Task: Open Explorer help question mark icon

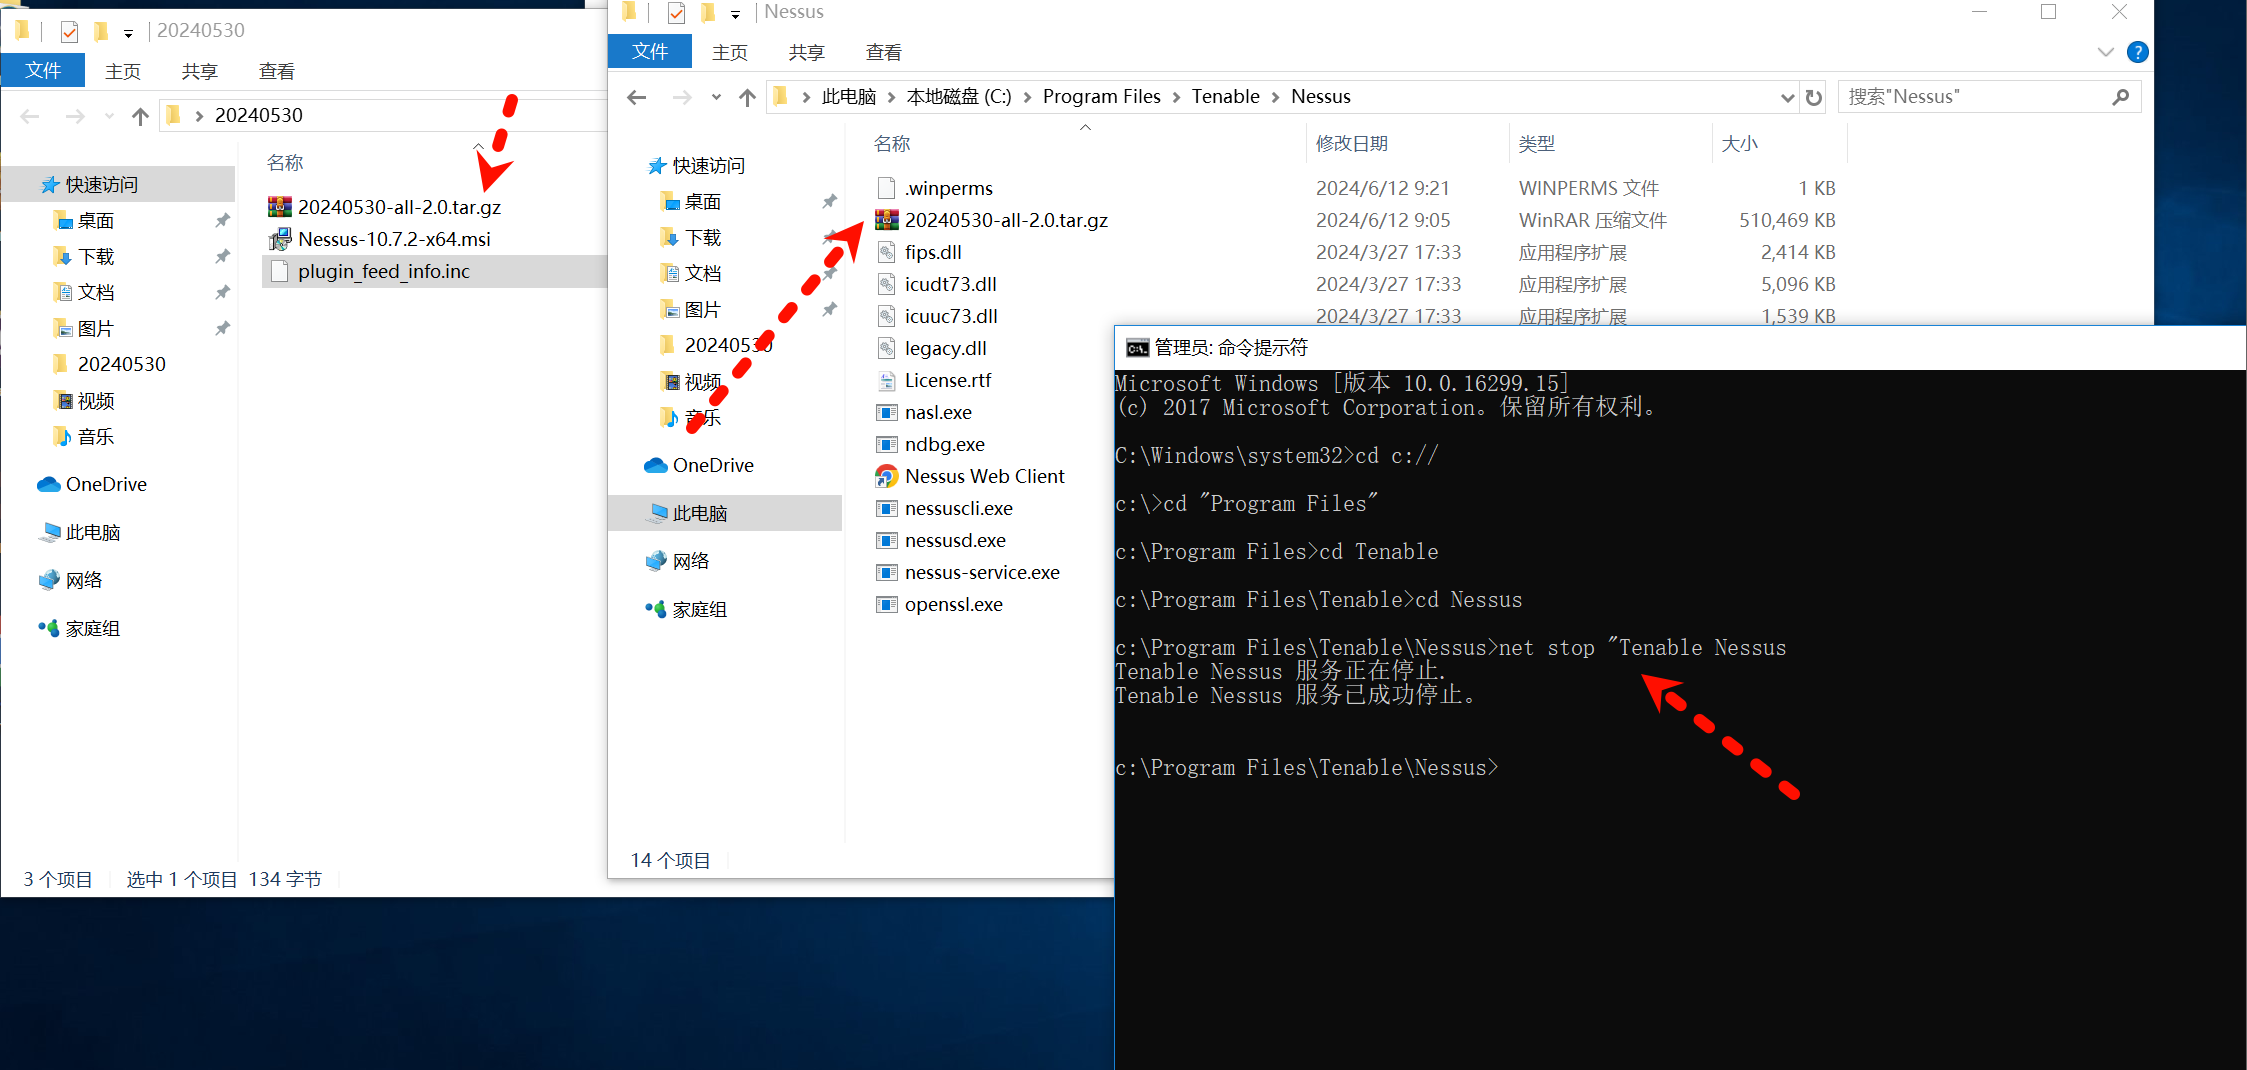Action: tap(2137, 52)
